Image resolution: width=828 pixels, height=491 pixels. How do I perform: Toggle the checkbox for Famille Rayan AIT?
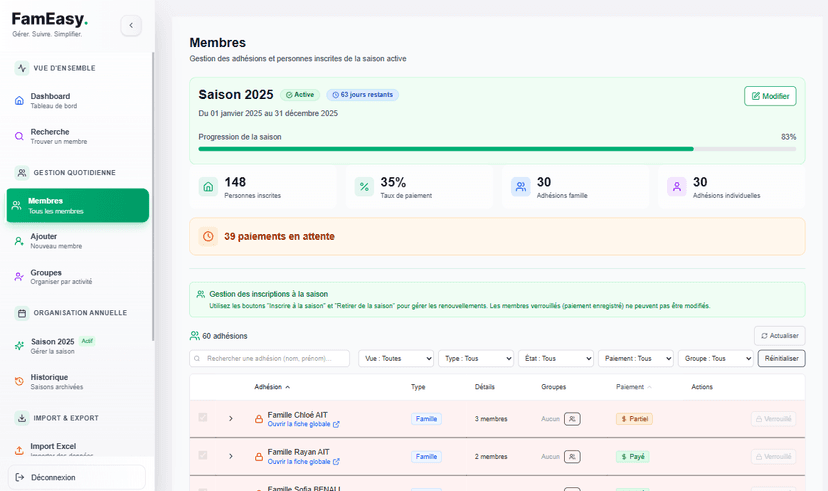[x=203, y=455]
